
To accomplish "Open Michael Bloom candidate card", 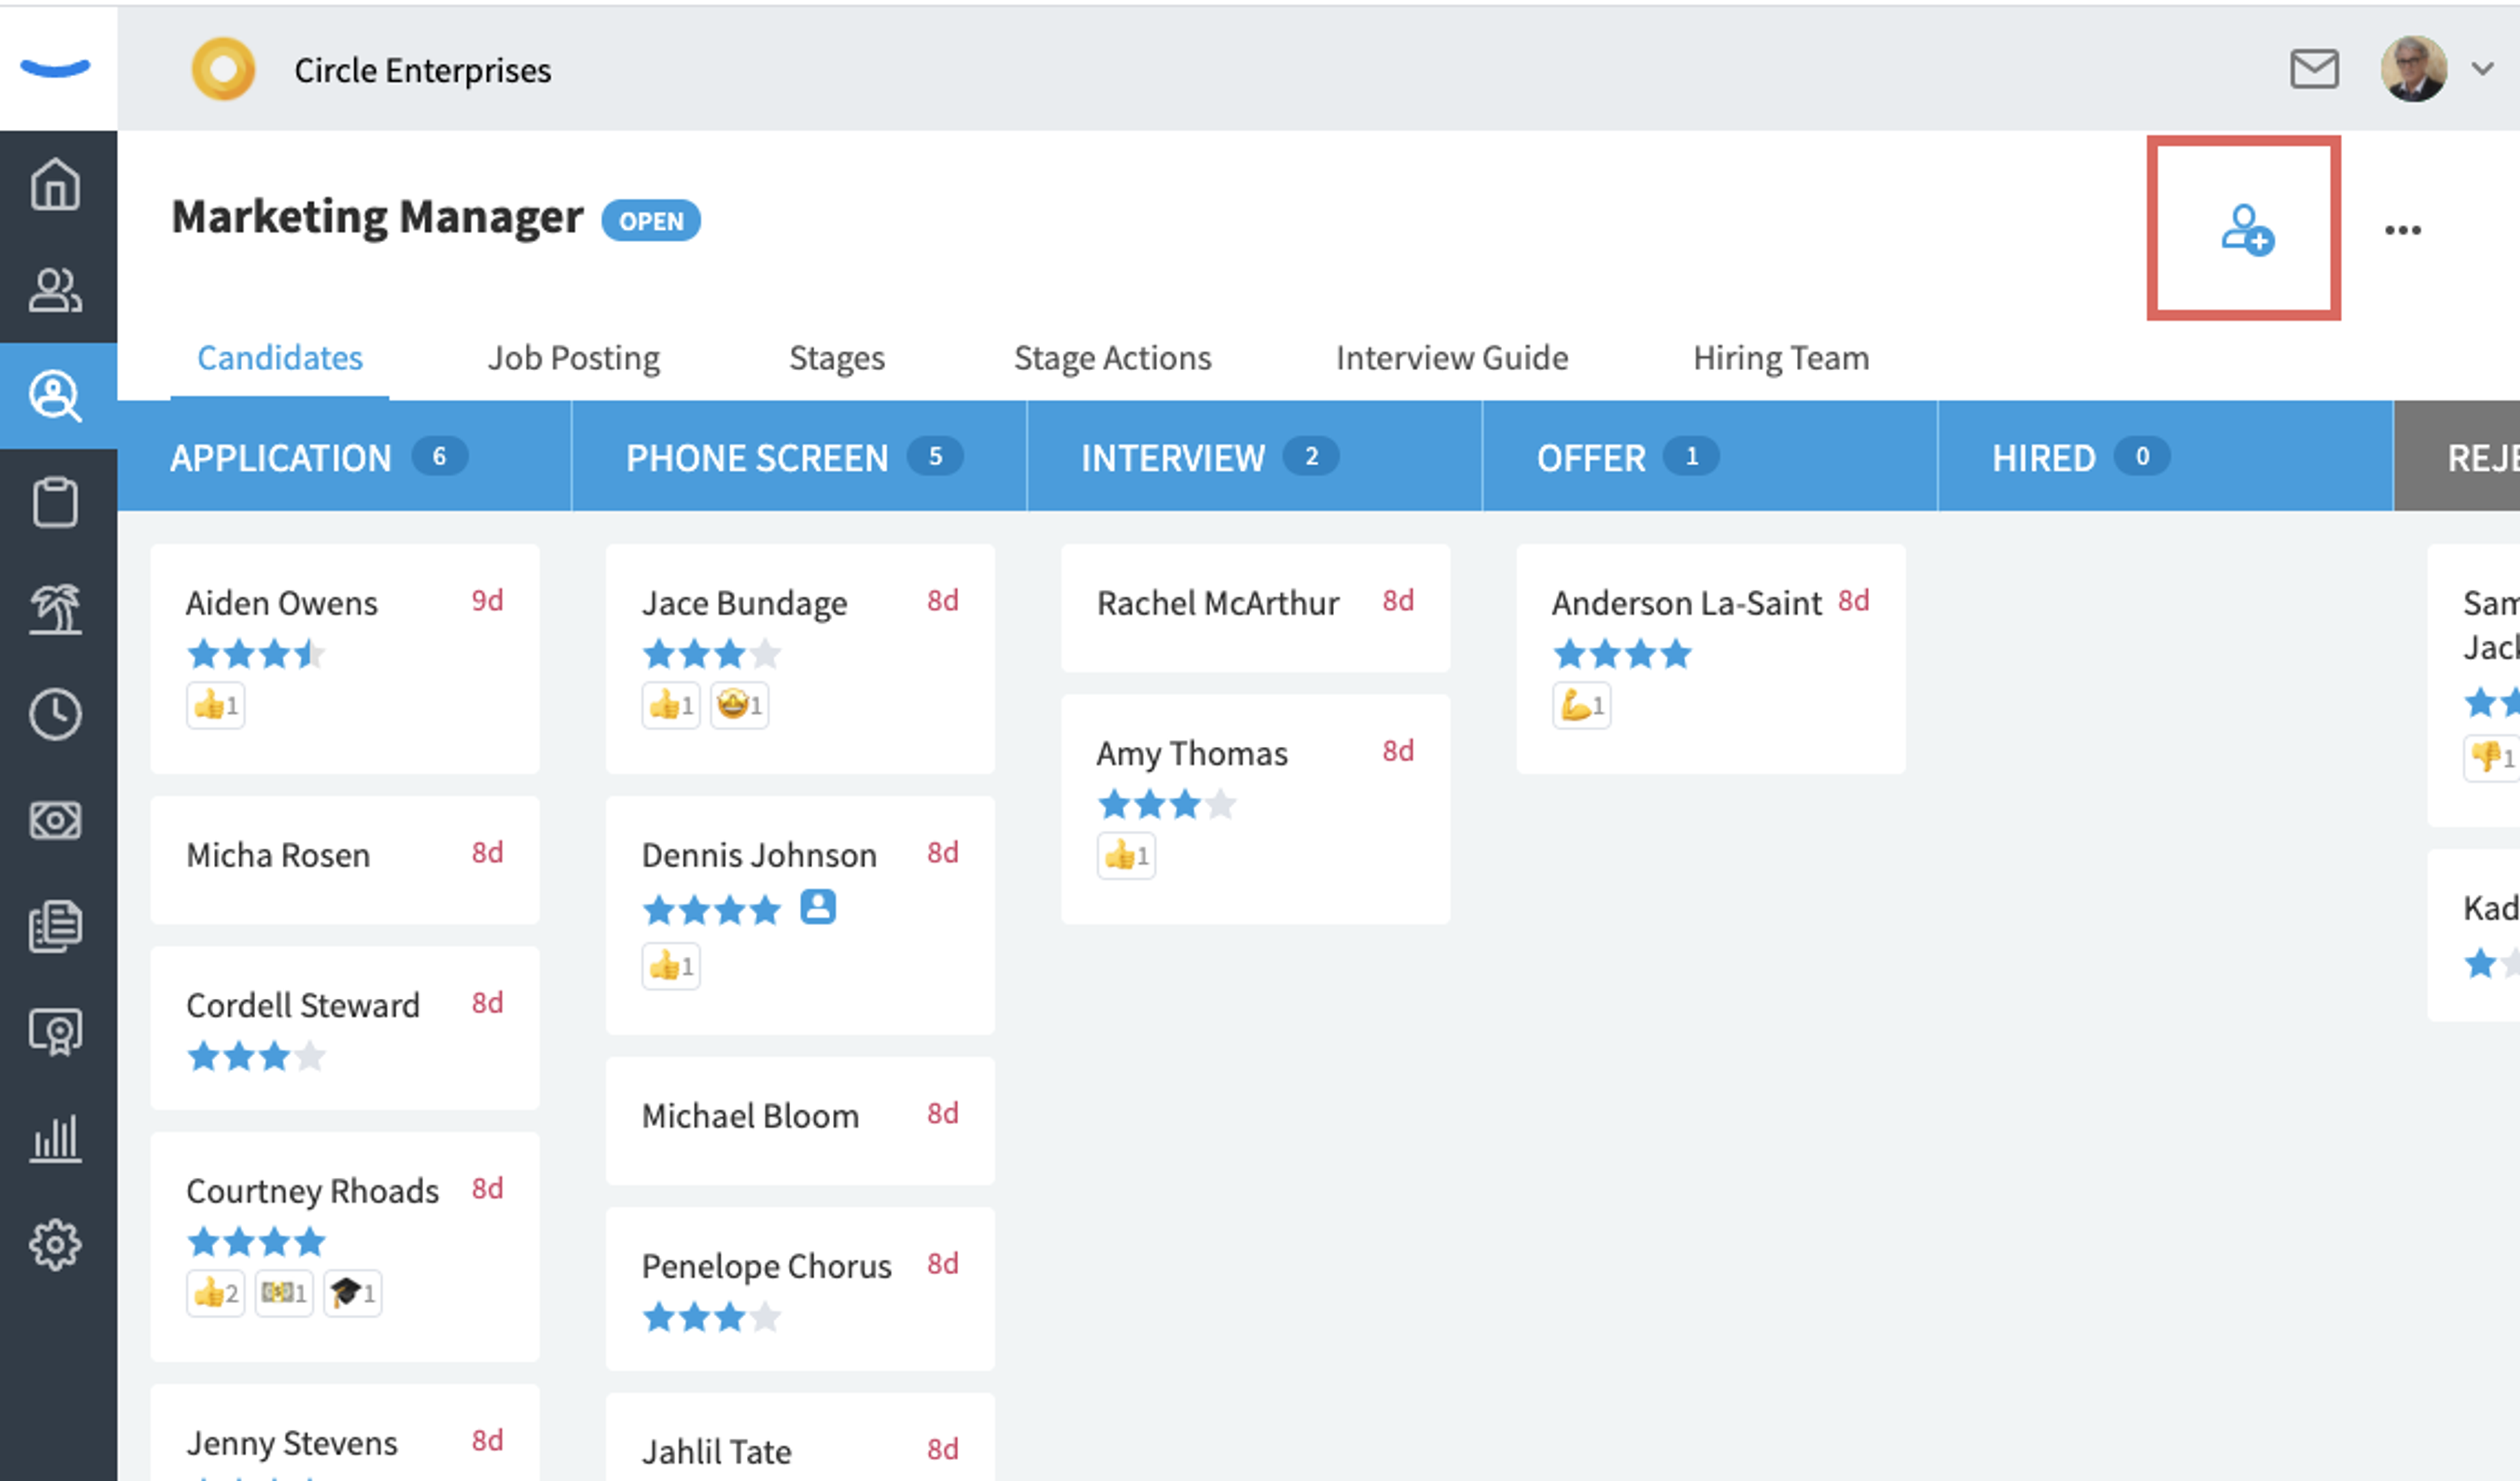I will click(x=800, y=1121).
